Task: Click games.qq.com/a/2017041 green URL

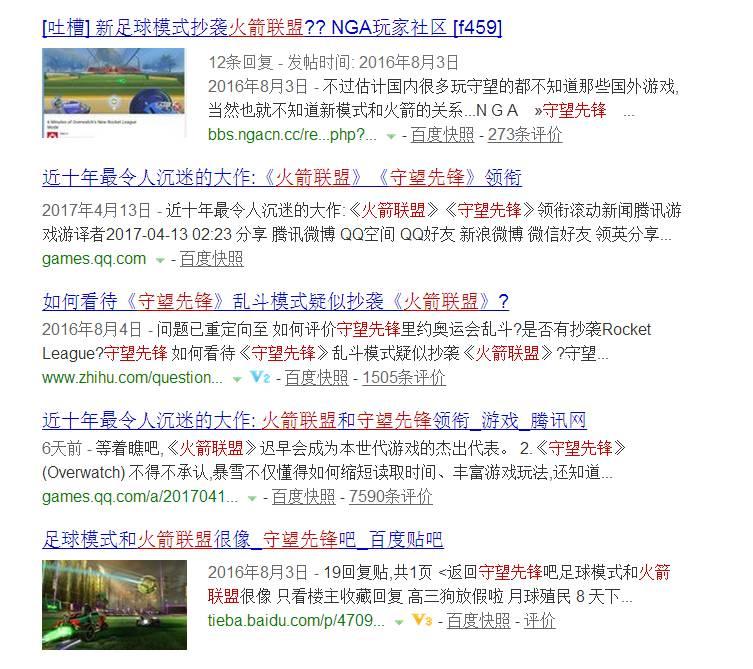Action: pos(140,497)
